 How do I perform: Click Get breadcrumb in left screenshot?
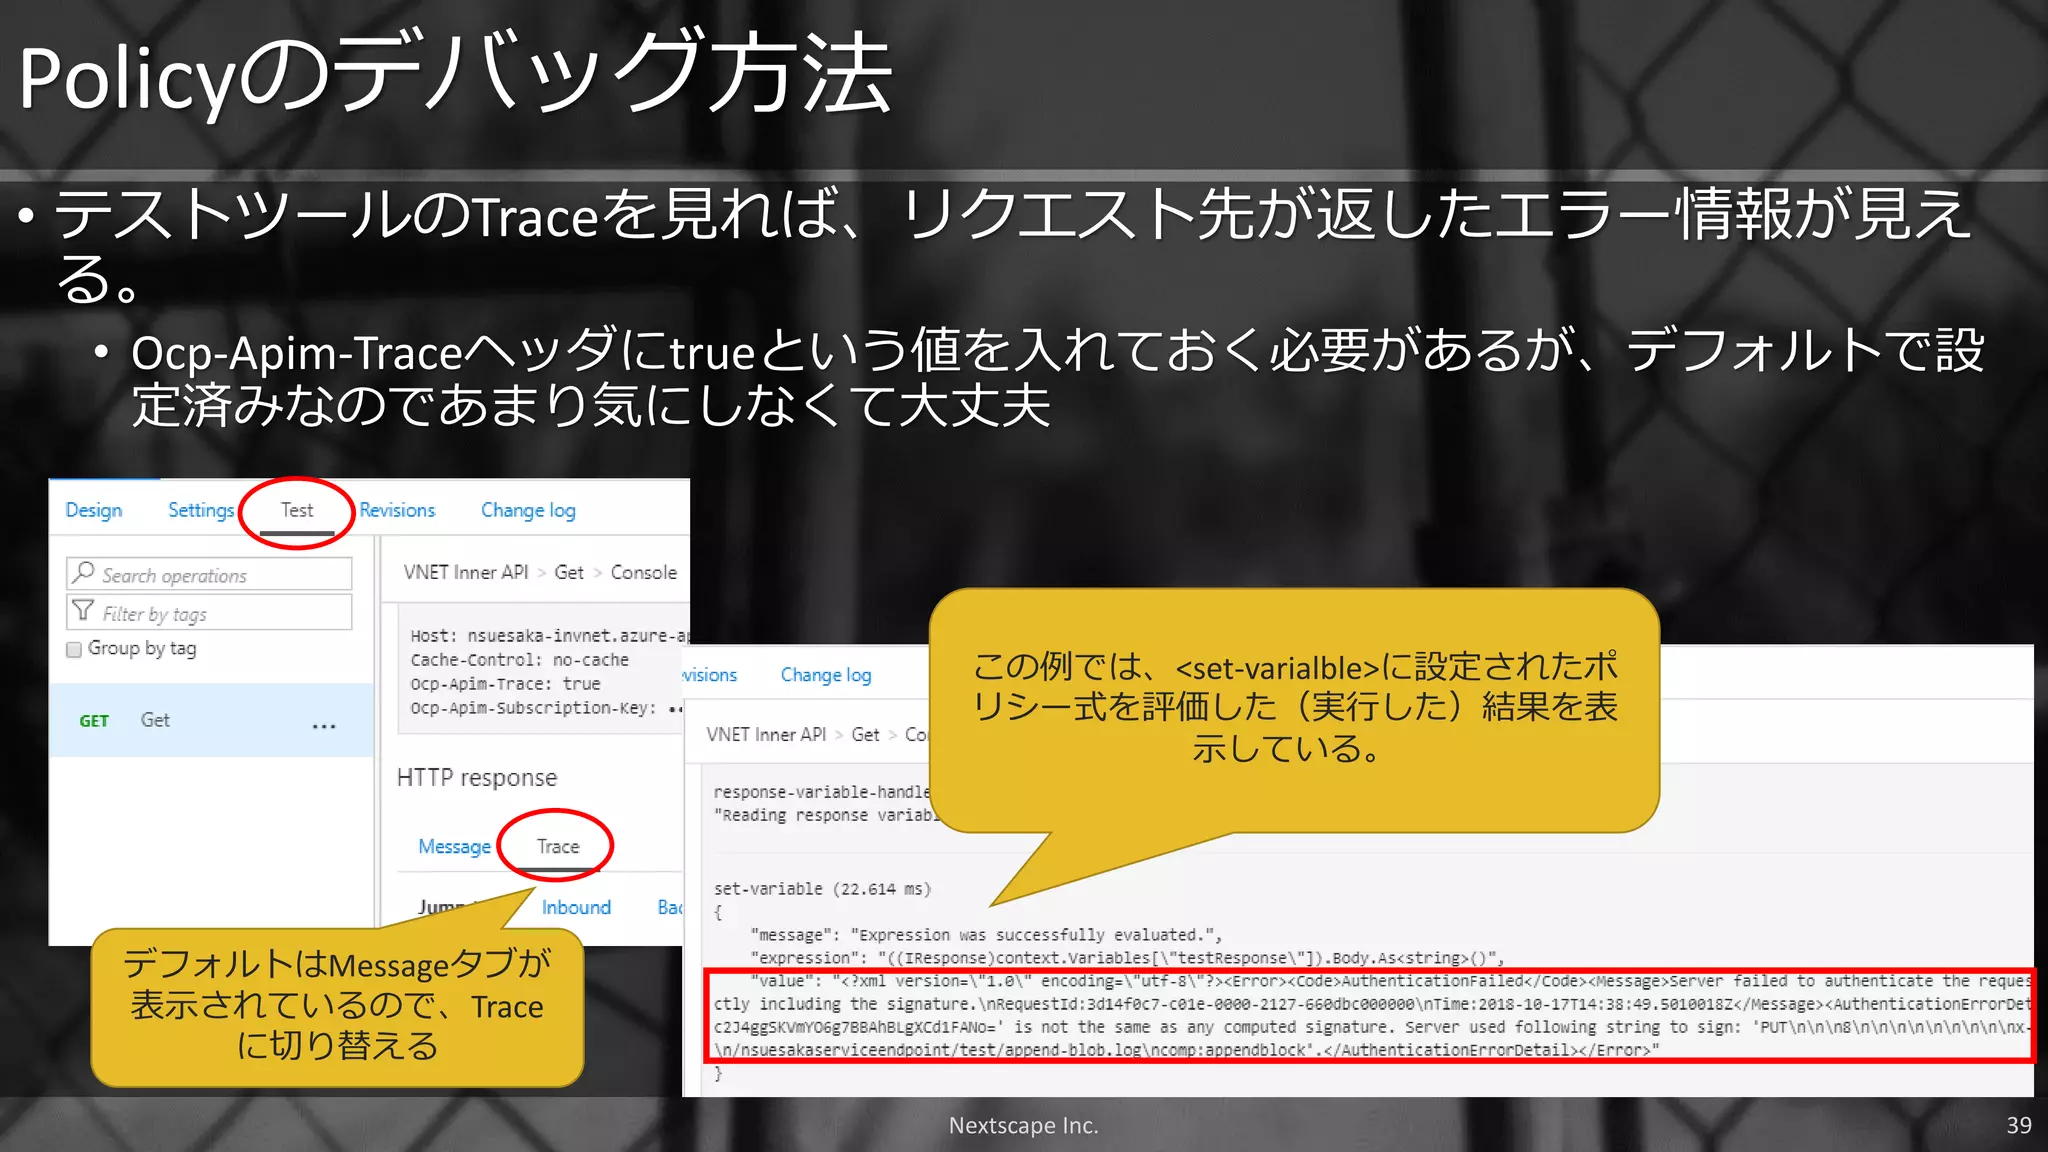coord(569,572)
